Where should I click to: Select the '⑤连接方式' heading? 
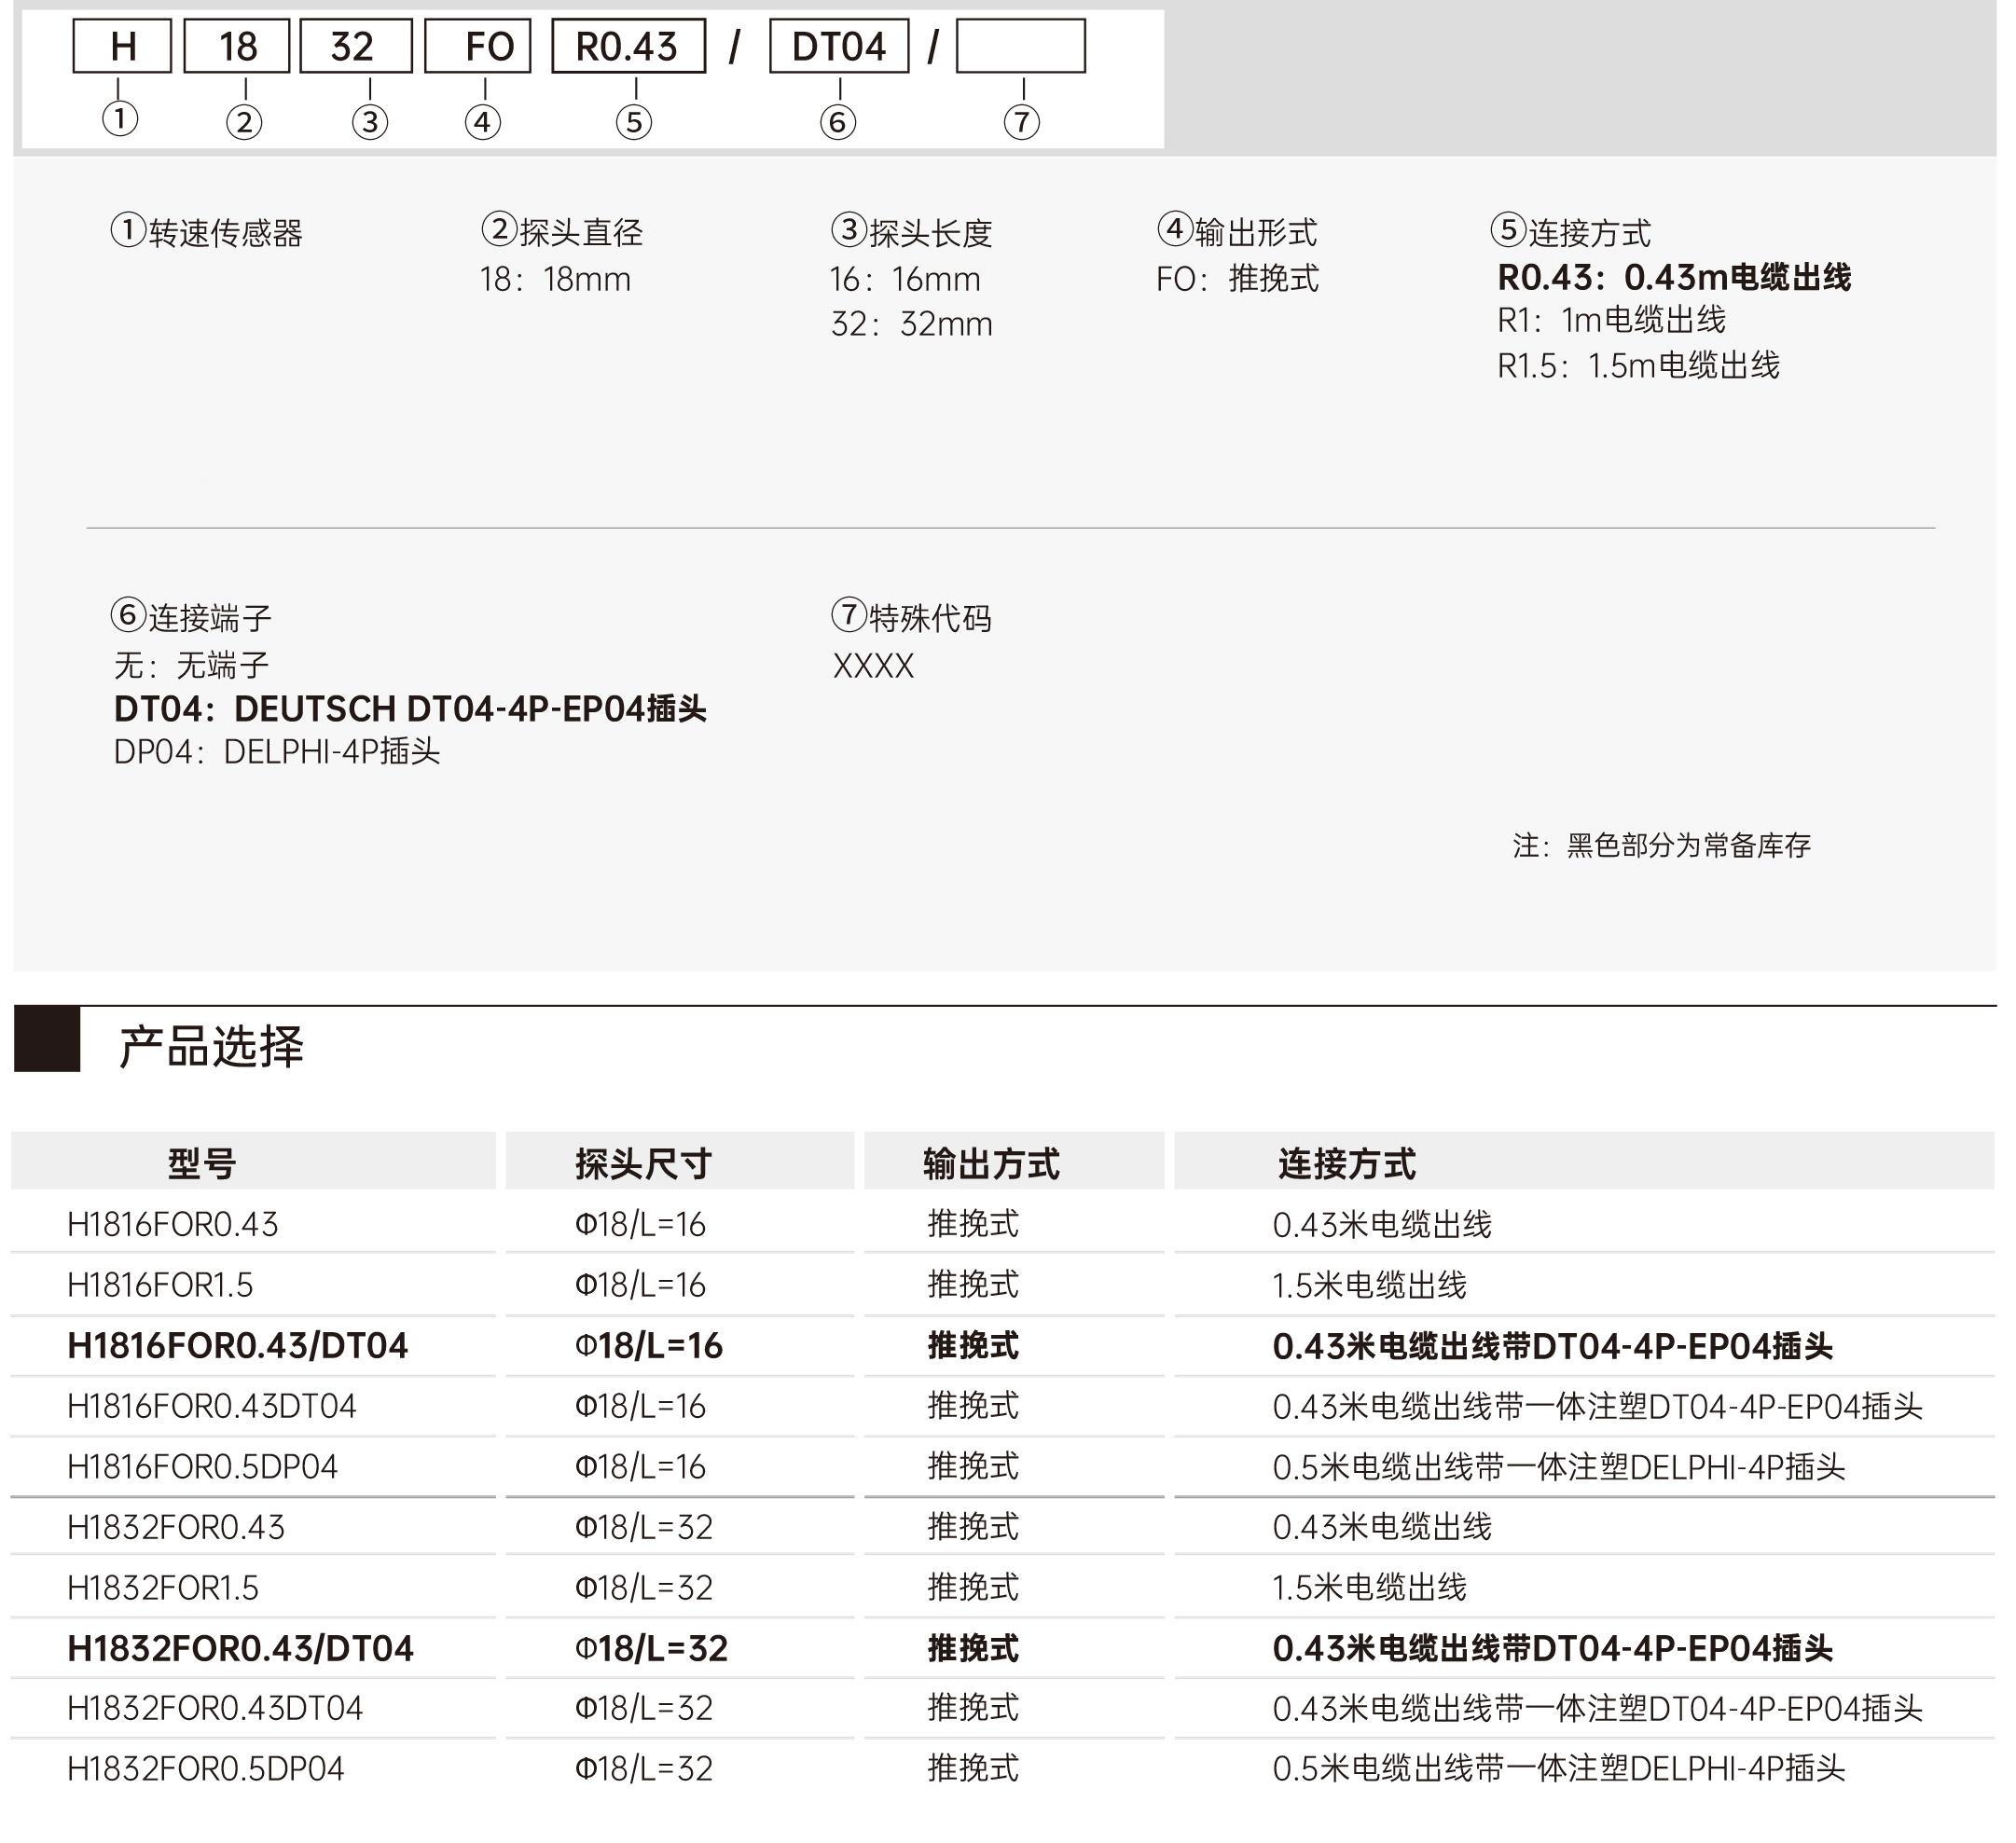(1571, 232)
